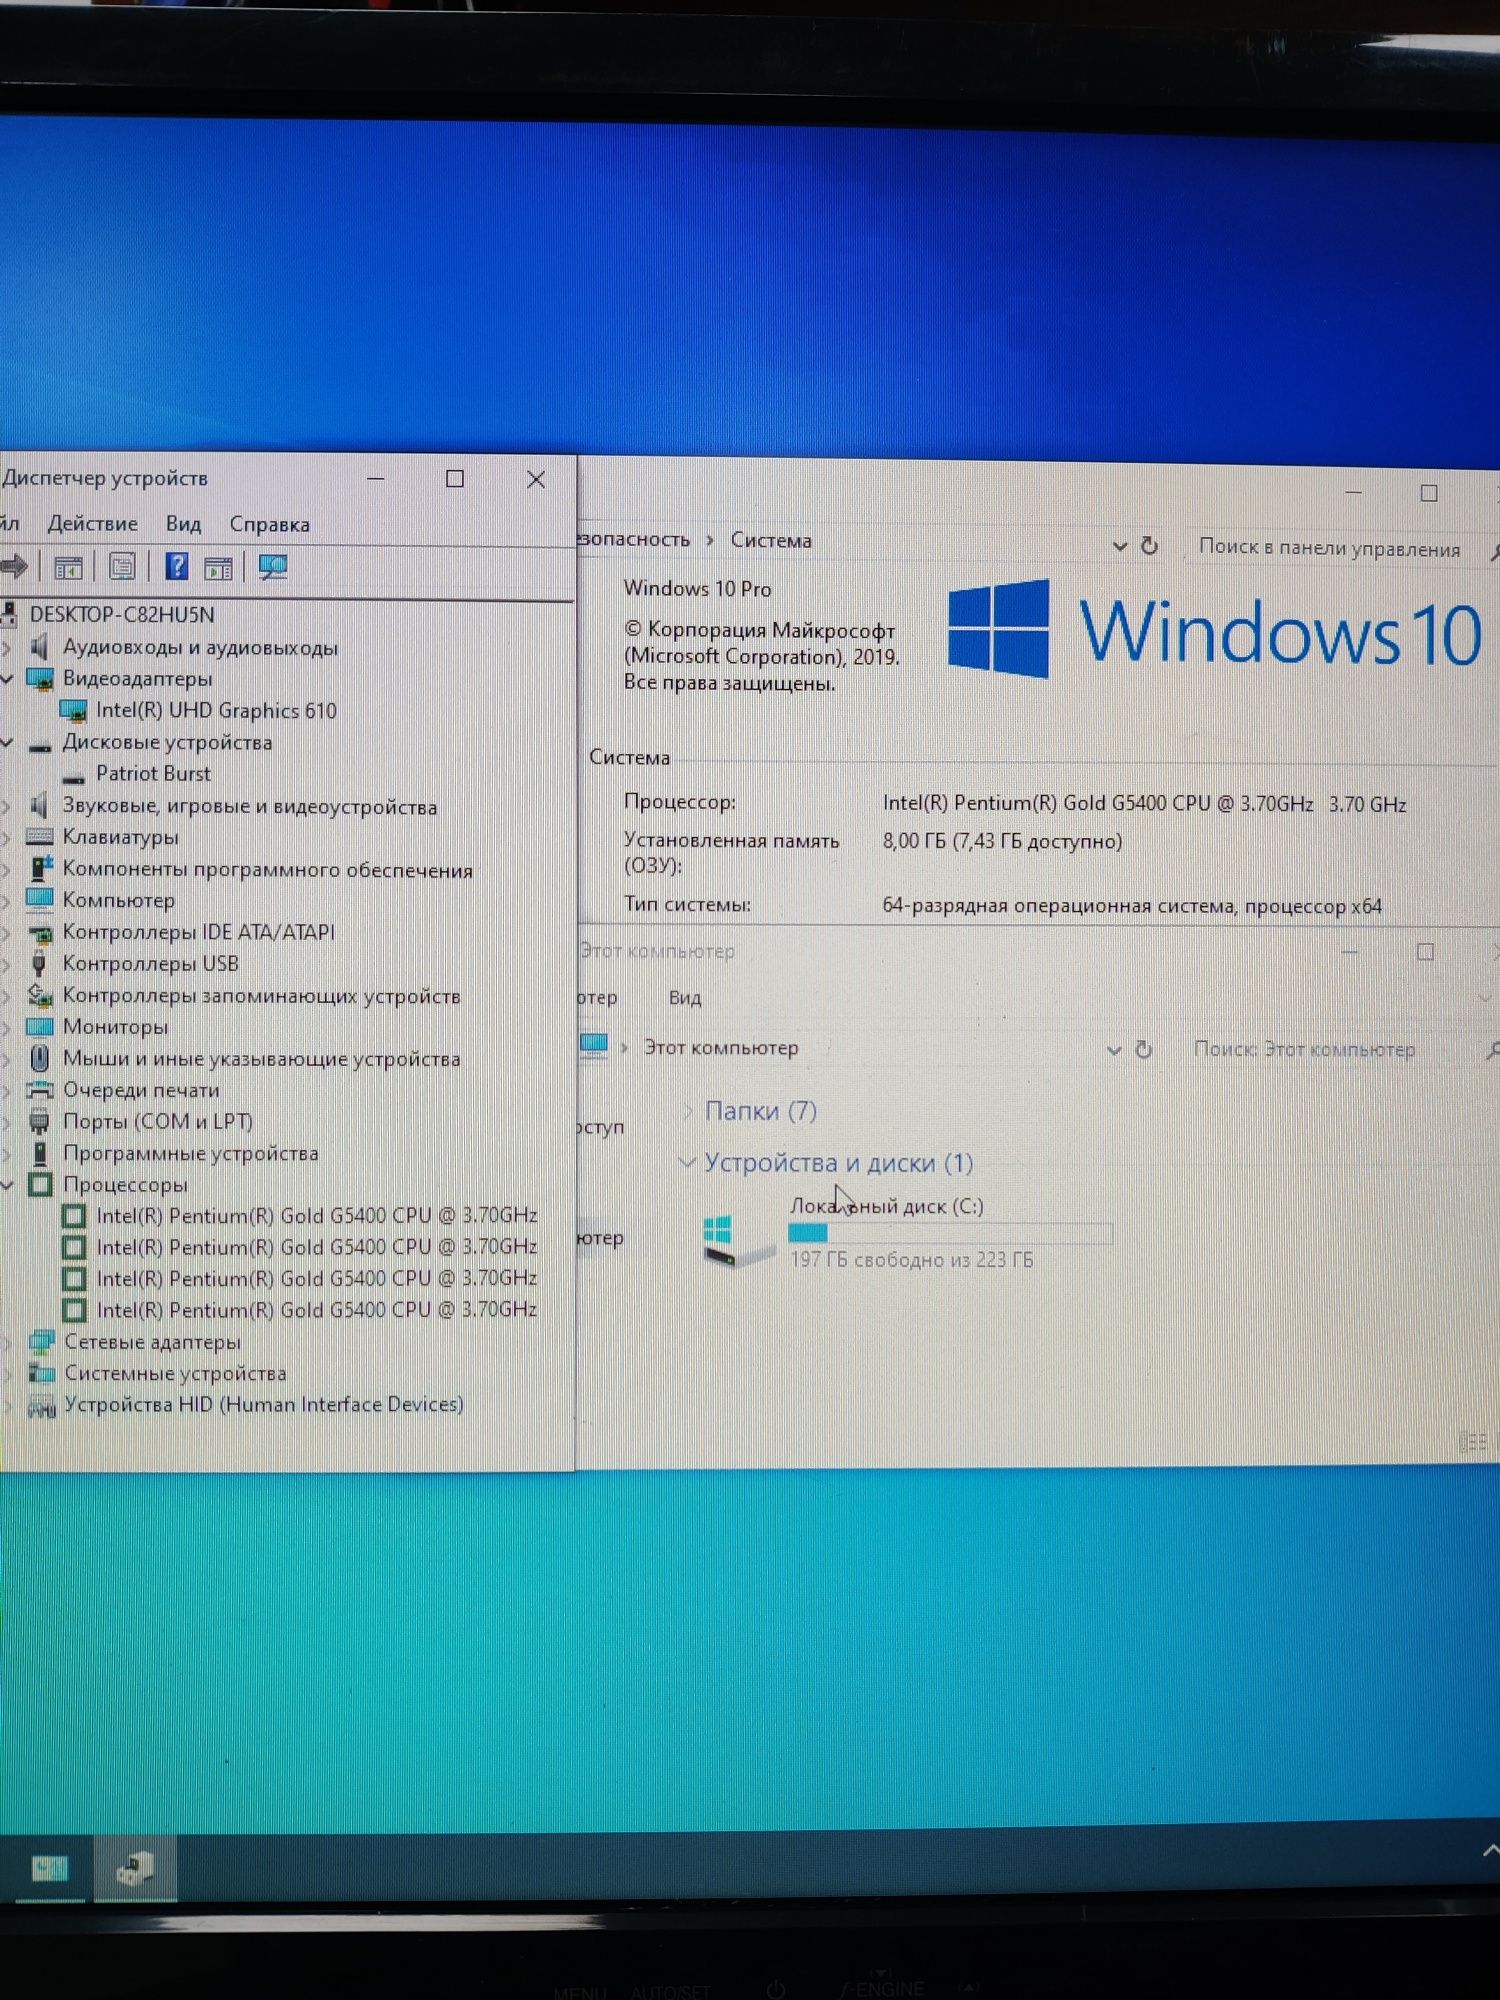1500x2000 pixels.
Task: Maximize the Device Manager window
Action: pos(455,479)
